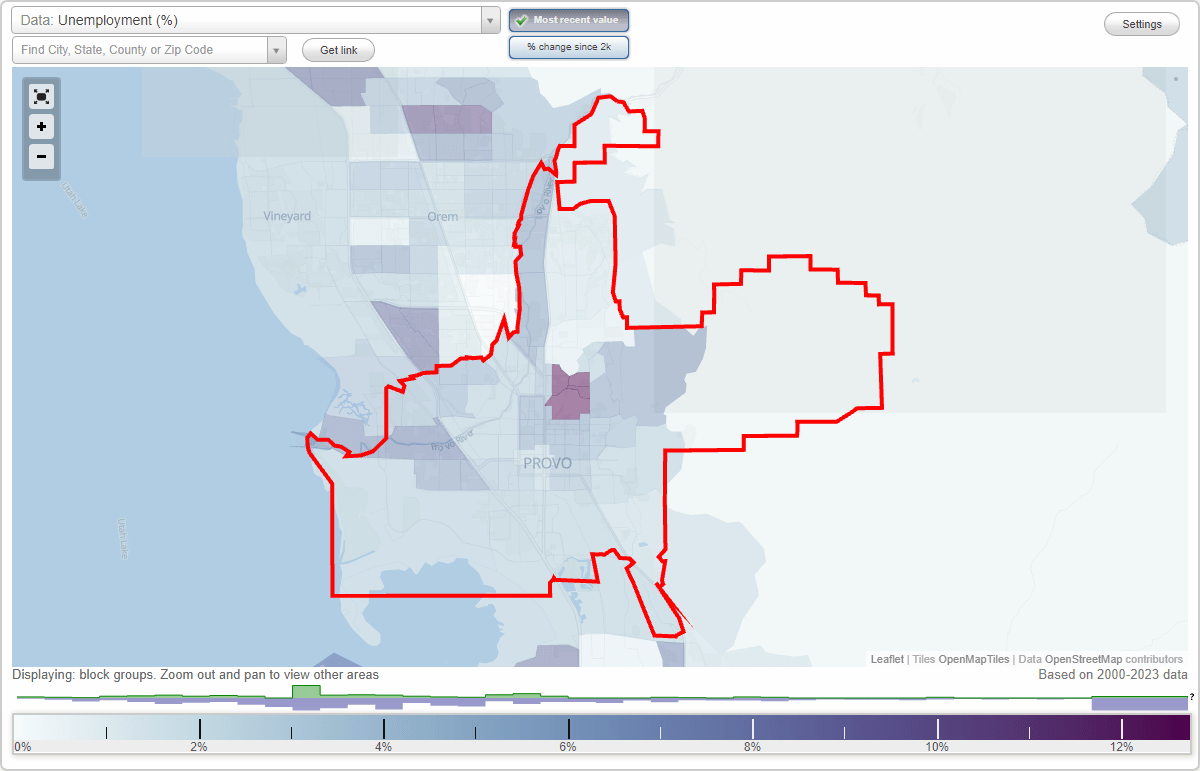Open the Data dropdown arrow

489,19
